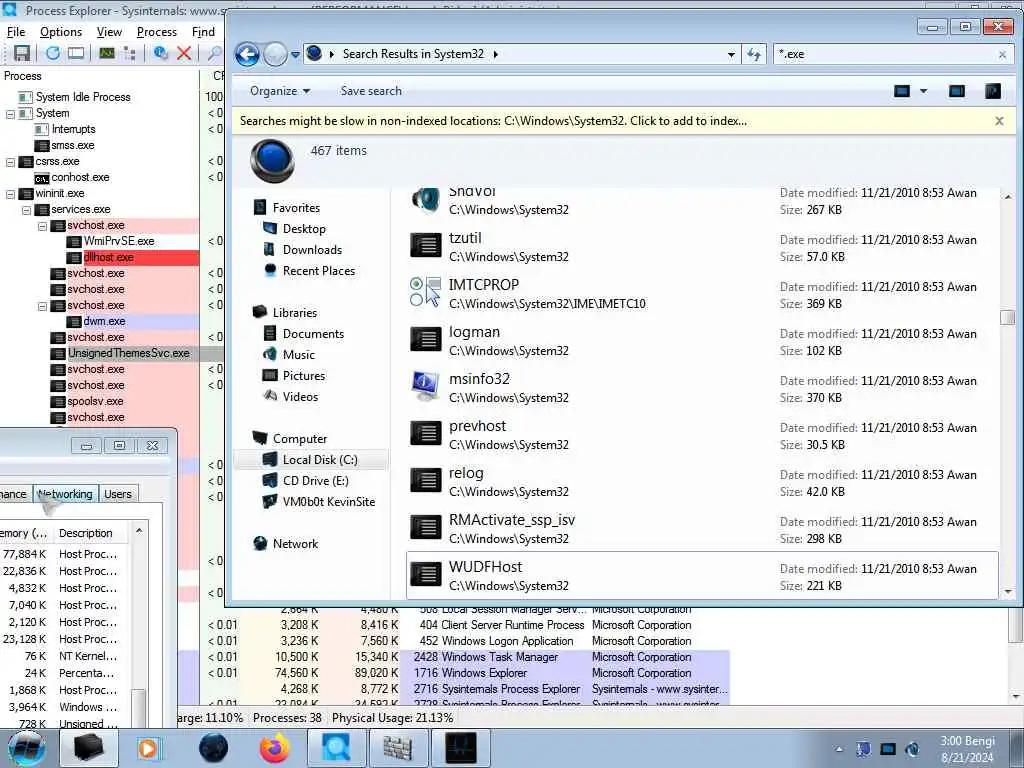1024x768 pixels.
Task: Click Search Results in System32 breadcrumb
Action: (413, 54)
